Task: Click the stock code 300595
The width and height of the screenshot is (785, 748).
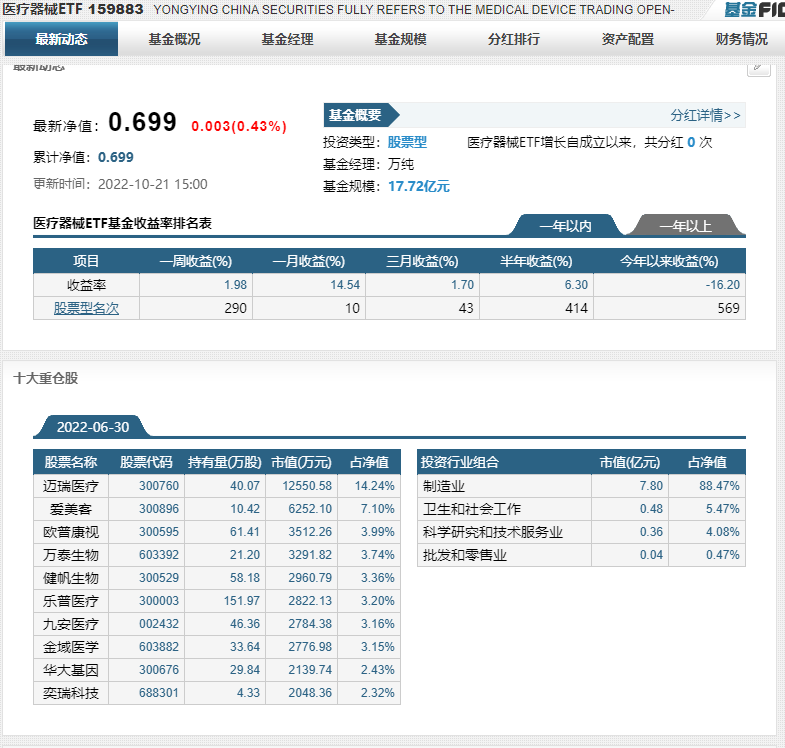Action: [159, 532]
